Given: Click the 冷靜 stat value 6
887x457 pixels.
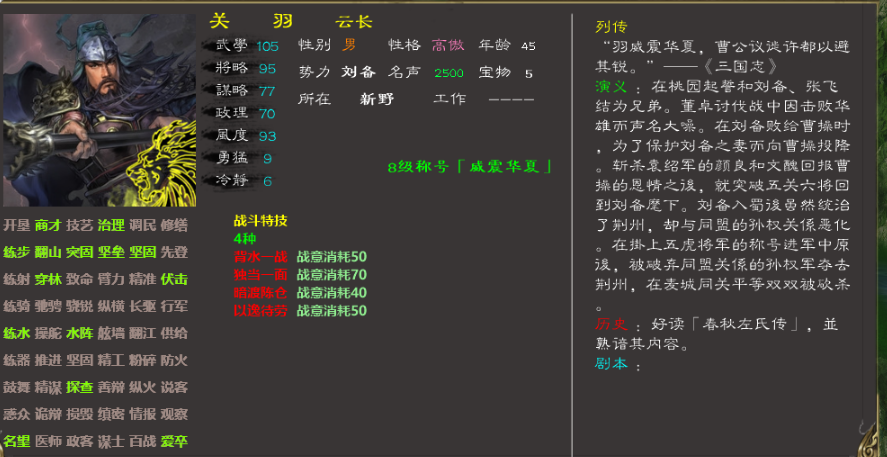Looking at the screenshot, I should (268, 182).
